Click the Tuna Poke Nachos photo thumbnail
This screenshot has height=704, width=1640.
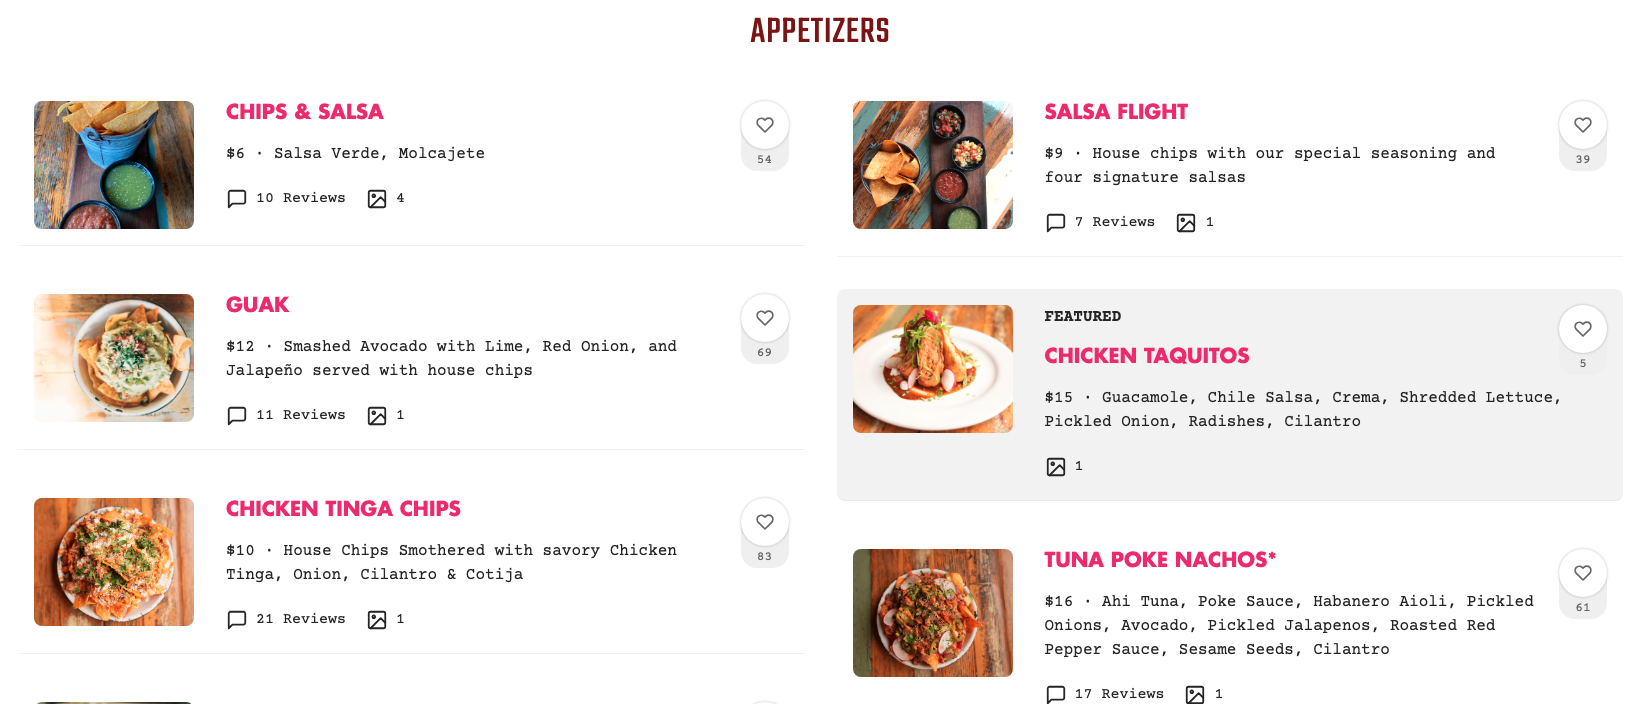click(933, 613)
